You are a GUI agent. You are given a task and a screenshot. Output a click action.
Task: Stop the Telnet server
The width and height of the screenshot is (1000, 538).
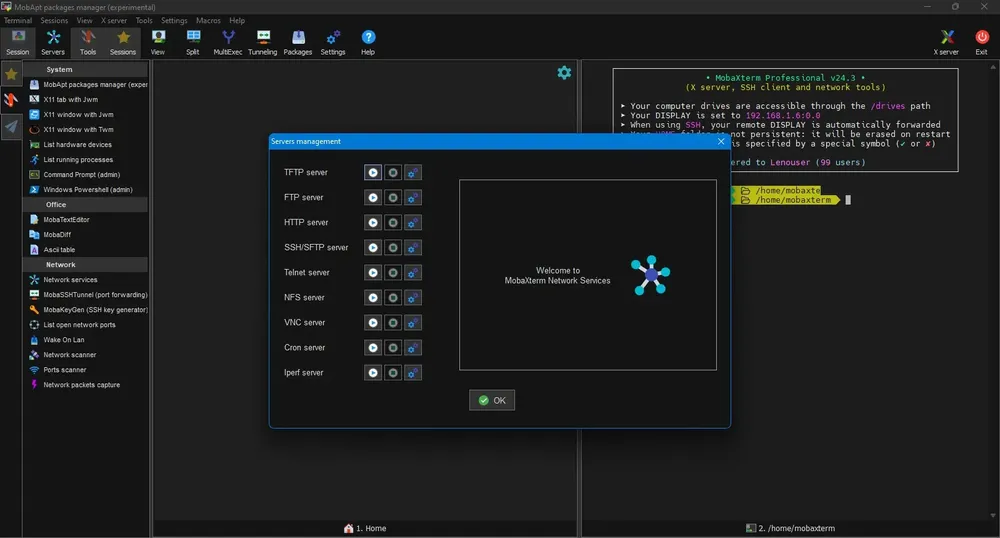(x=393, y=273)
